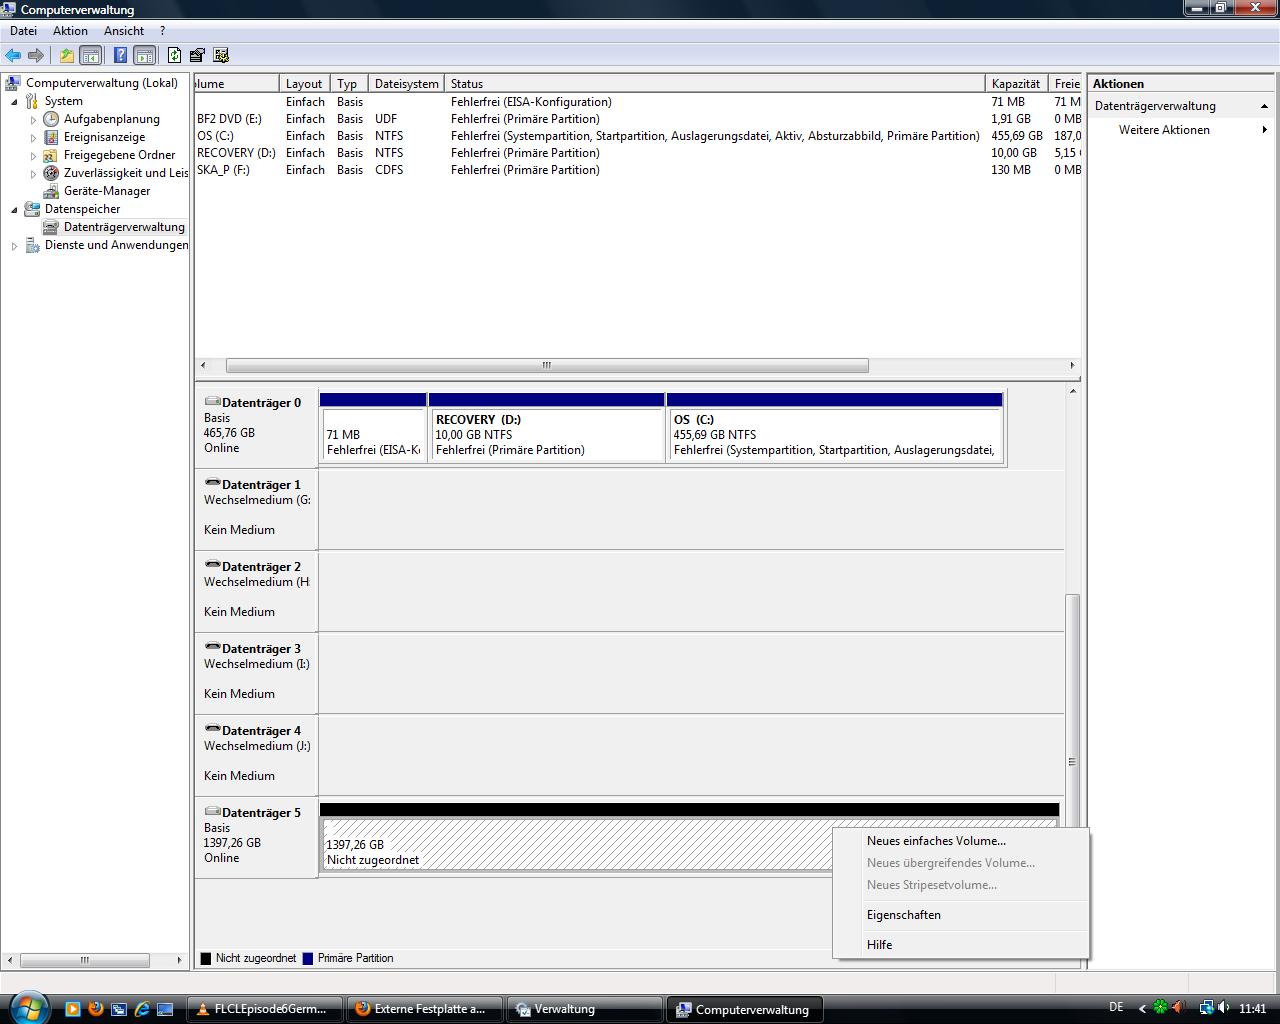Click the blue Back arrow in toolbar
This screenshot has width=1280, height=1024.
click(x=13, y=56)
